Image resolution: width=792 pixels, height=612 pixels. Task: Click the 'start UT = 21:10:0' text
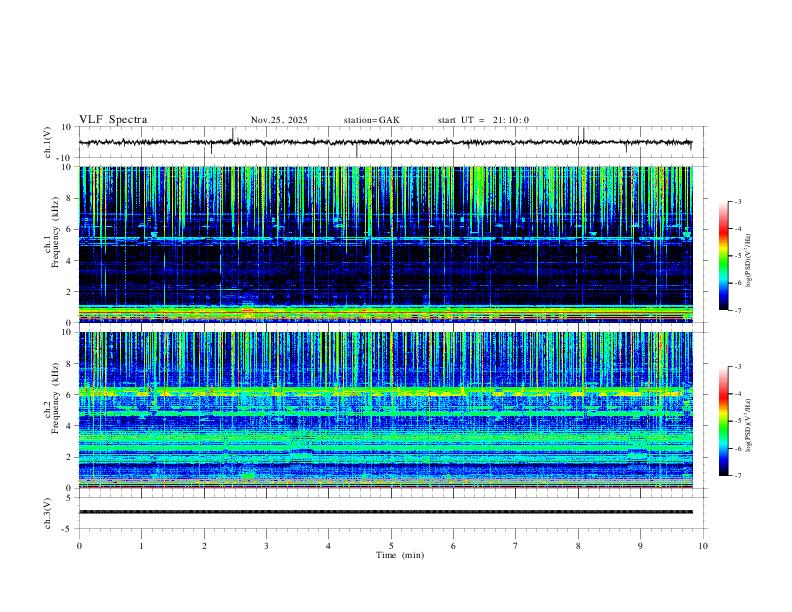click(483, 120)
